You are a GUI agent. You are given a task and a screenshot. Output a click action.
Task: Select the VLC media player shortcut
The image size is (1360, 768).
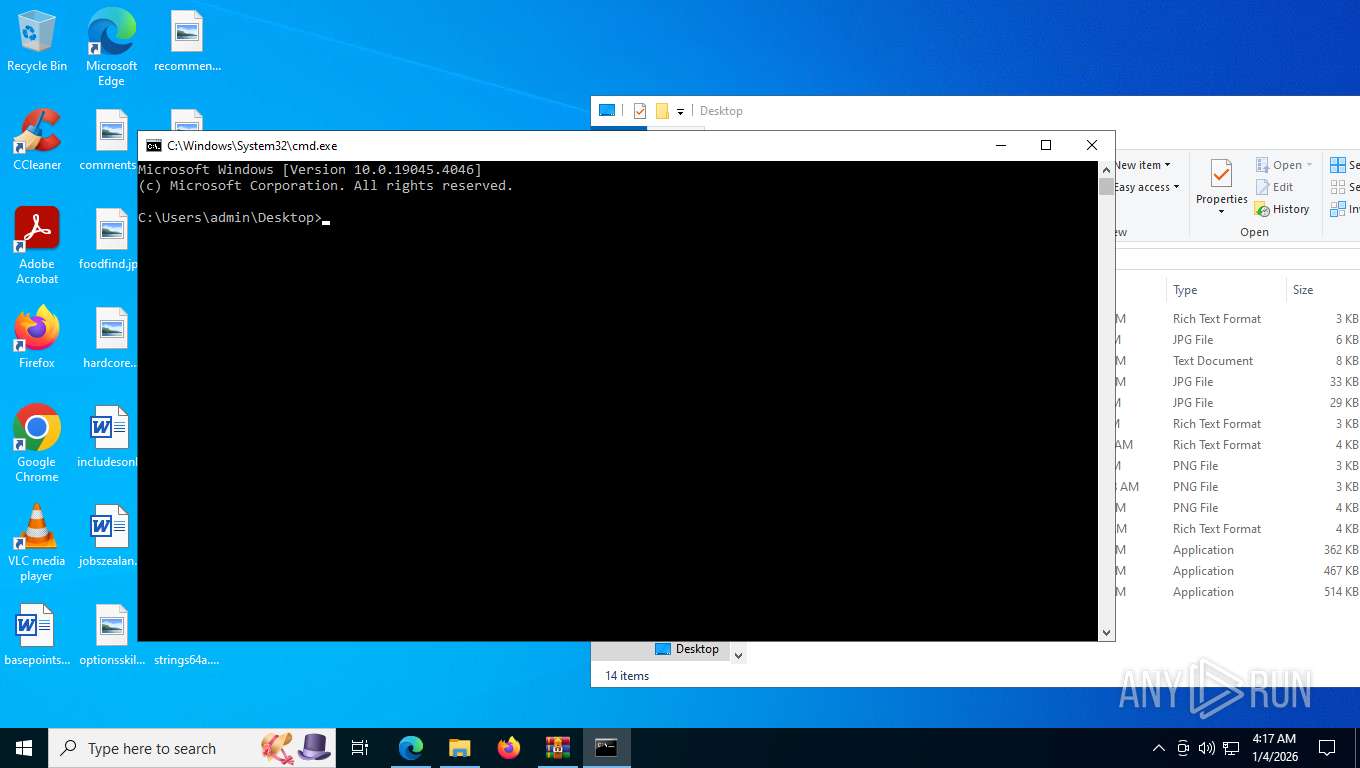(x=37, y=543)
